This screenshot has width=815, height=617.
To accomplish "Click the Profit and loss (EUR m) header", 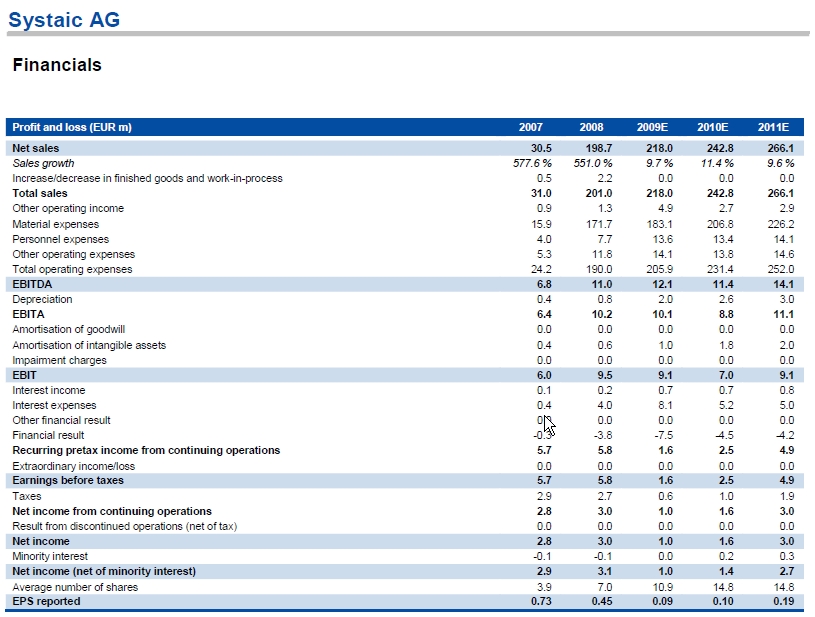I will pos(72,127).
